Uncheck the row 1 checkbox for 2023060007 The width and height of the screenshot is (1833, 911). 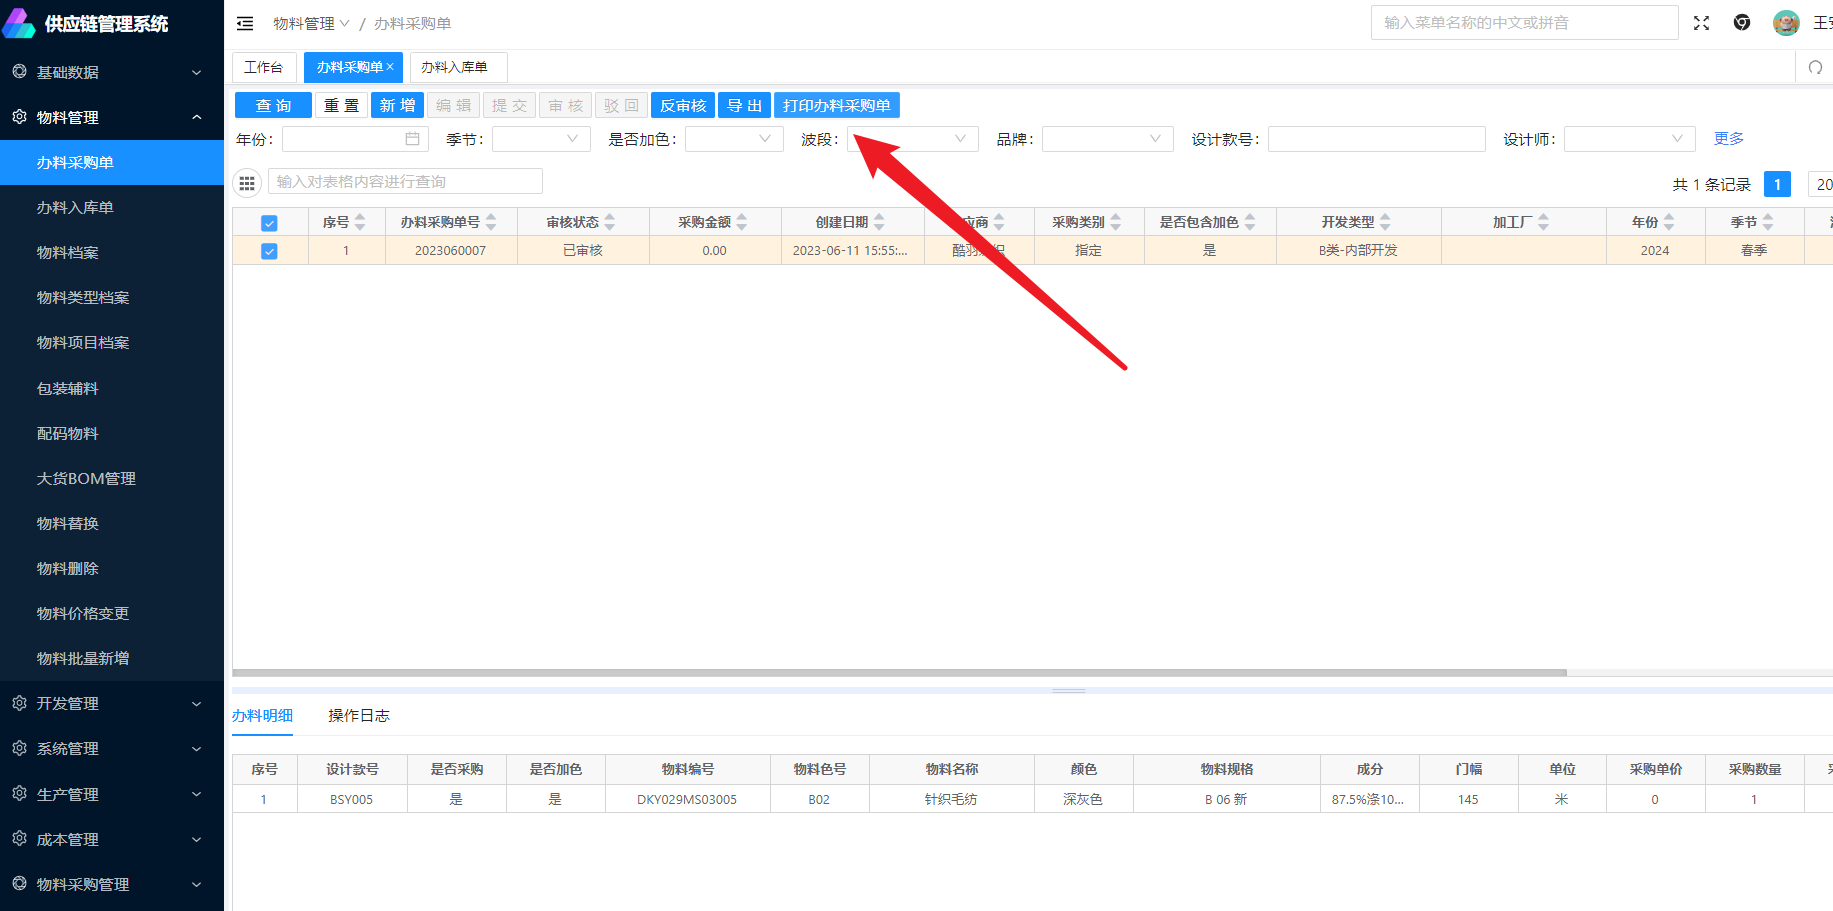click(269, 251)
